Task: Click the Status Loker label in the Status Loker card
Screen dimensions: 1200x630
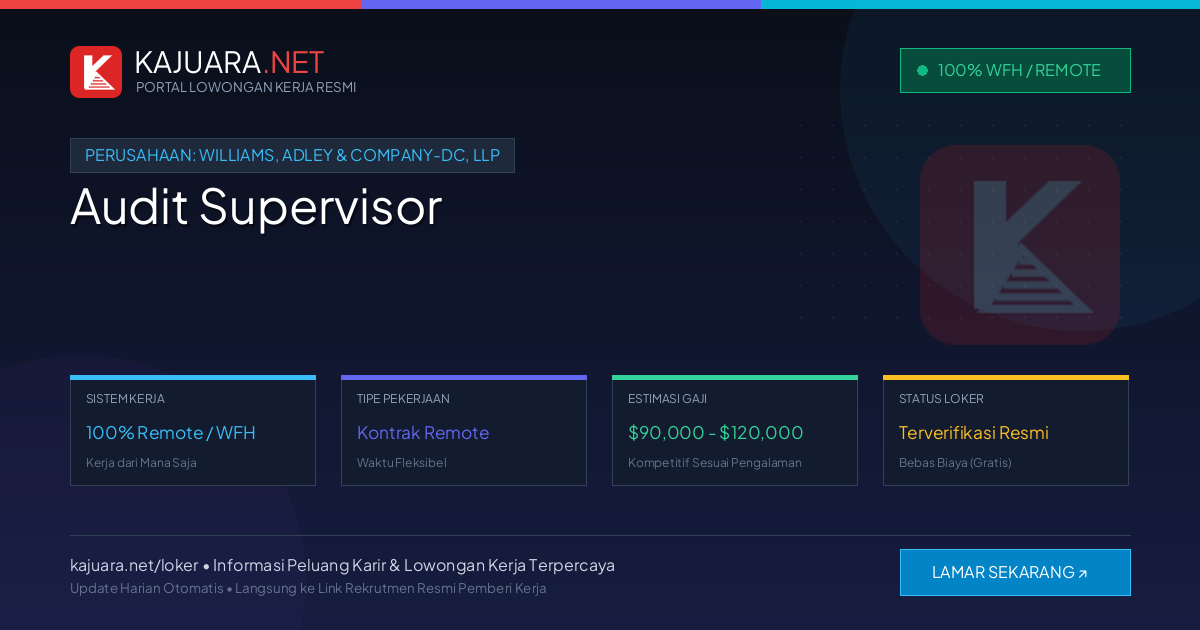Action: tap(941, 398)
